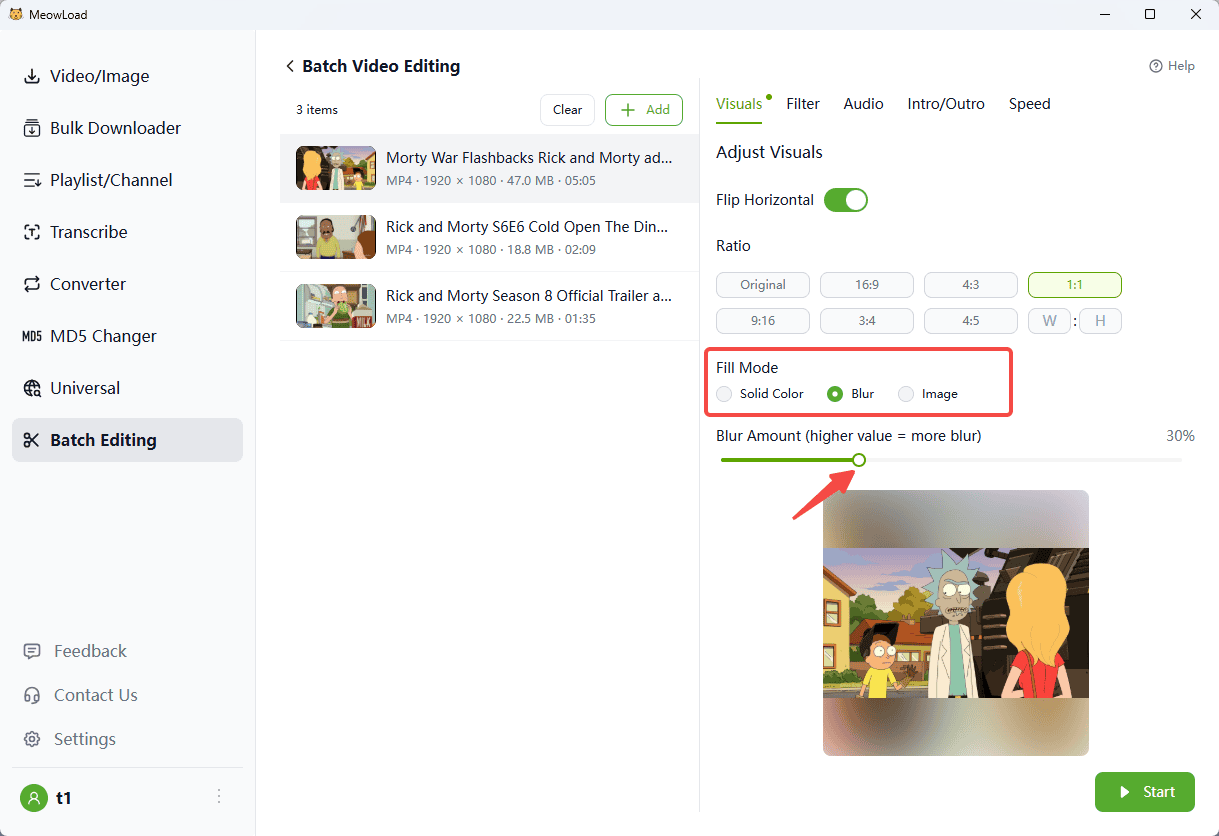Open the account options menu beside t1

219,797
